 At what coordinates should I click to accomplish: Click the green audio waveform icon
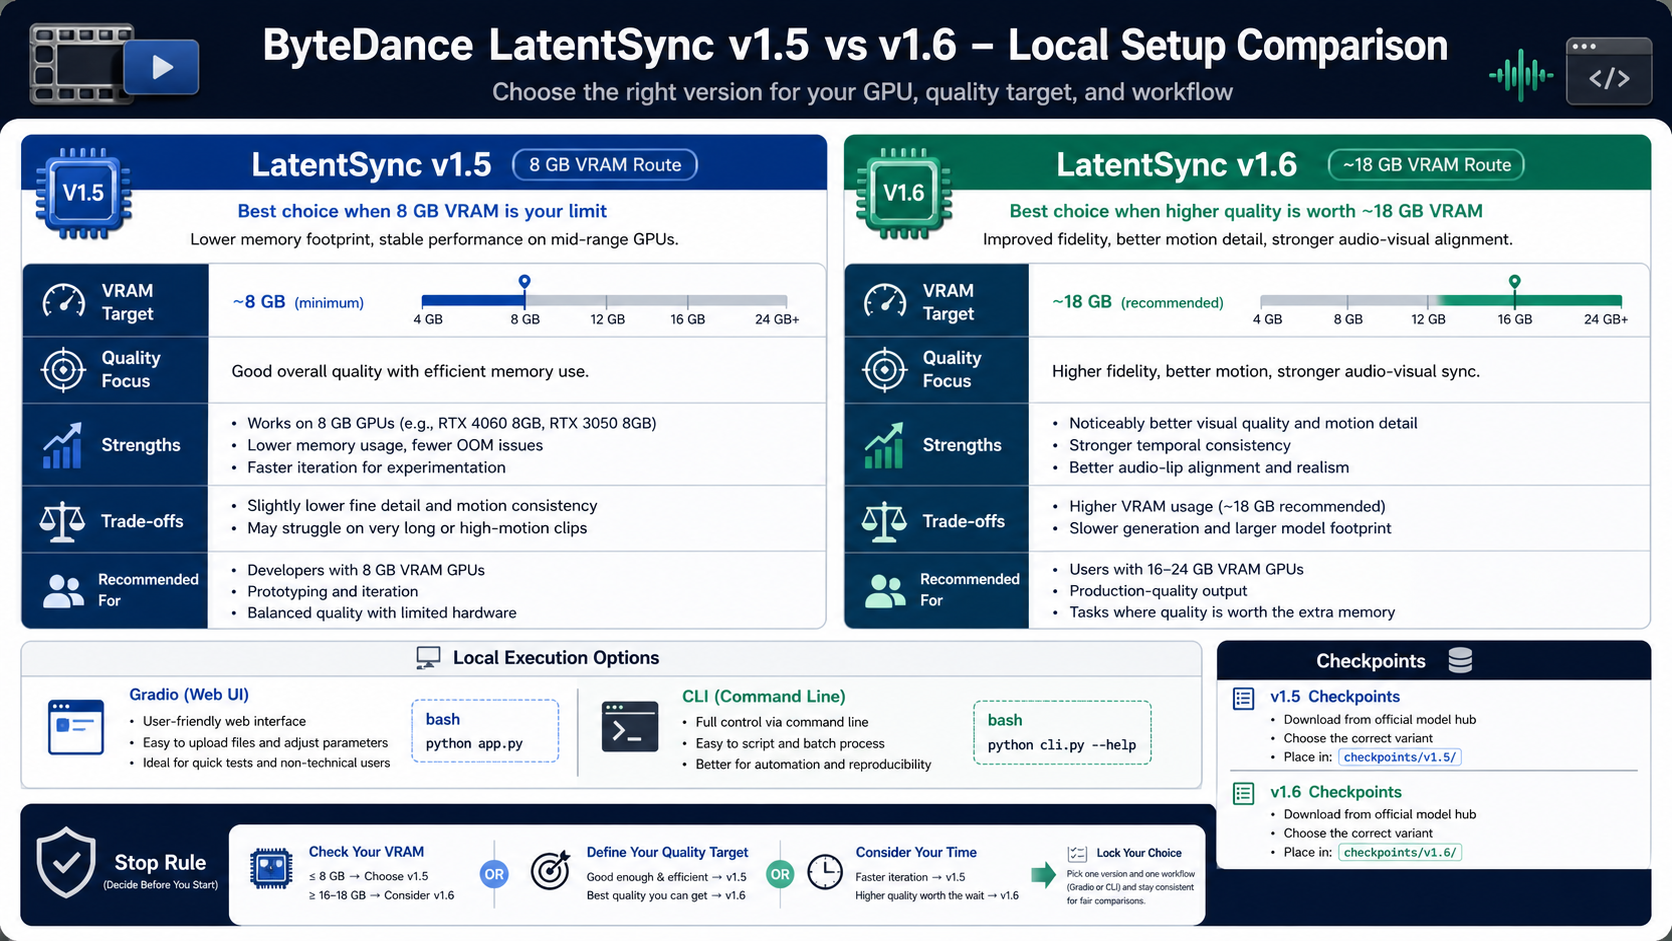coord(1521,75)
